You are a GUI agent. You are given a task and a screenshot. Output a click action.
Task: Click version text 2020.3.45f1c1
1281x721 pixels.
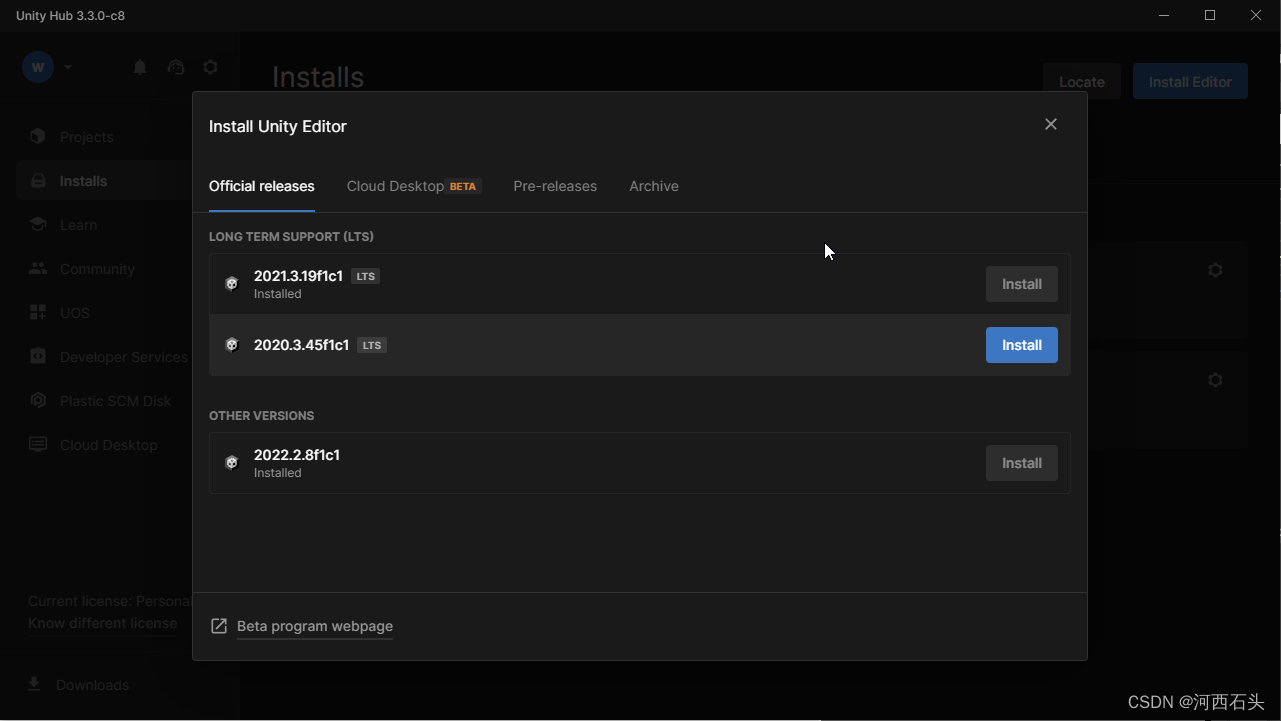pyautogui.click(x=301, y=345)
